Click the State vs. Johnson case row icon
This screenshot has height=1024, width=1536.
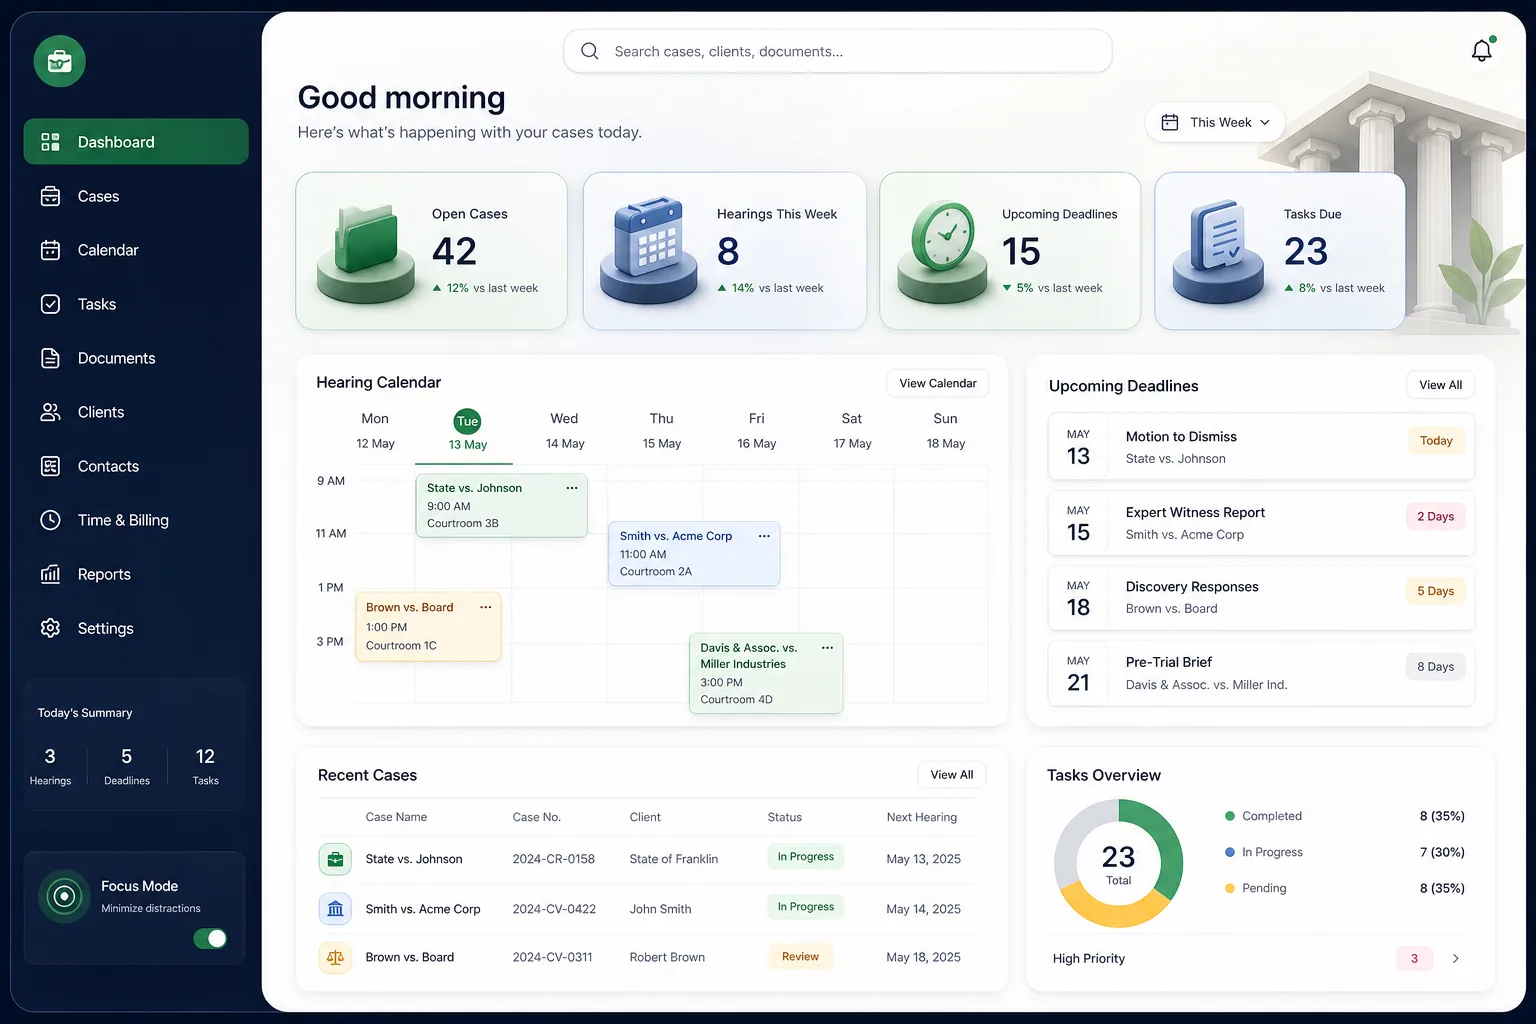tap(335, 859)
